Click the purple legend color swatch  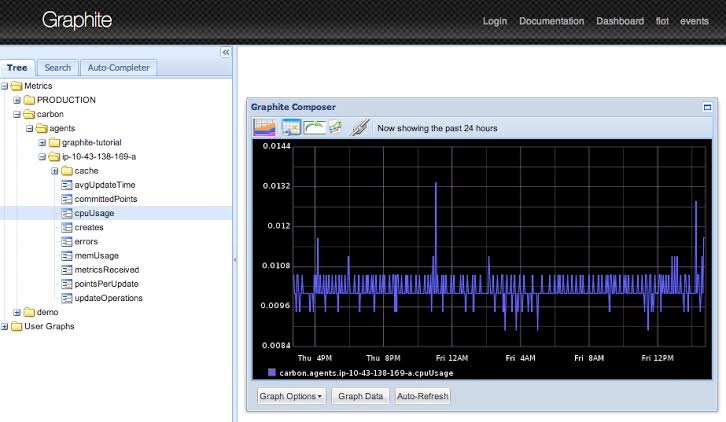(272, 372)
